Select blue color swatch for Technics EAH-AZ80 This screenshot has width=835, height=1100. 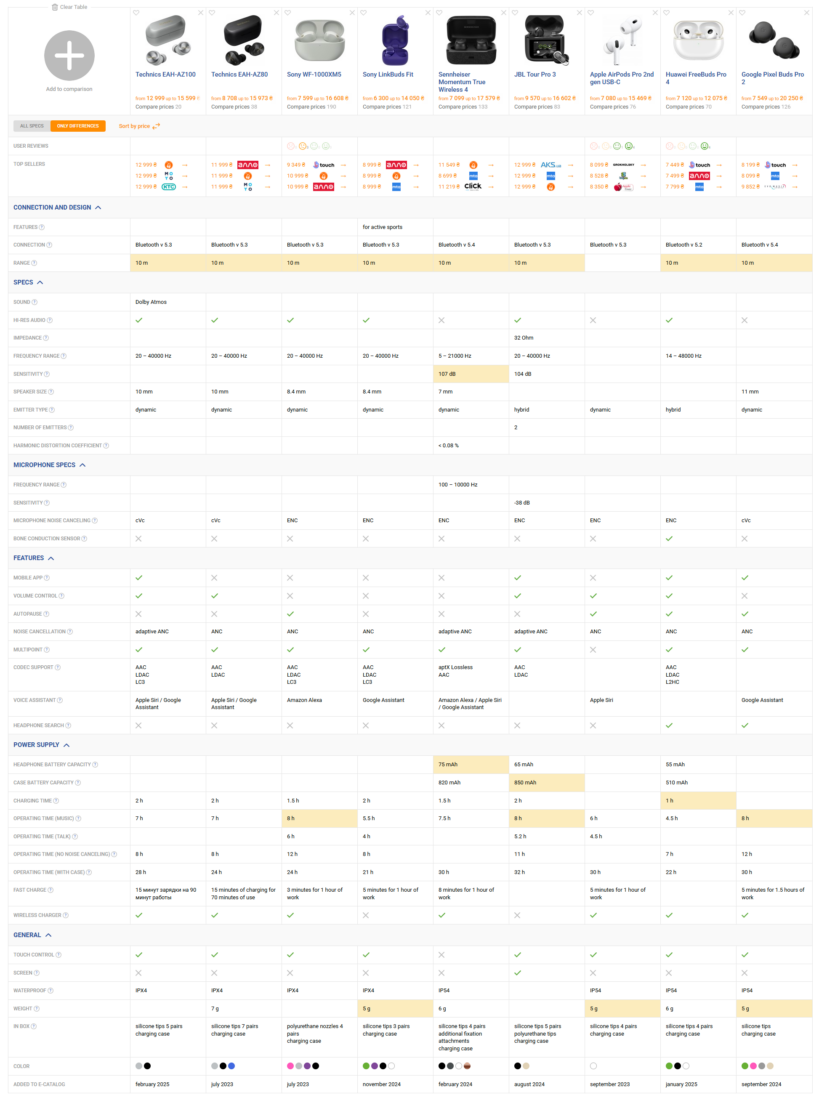[232, 1066]
